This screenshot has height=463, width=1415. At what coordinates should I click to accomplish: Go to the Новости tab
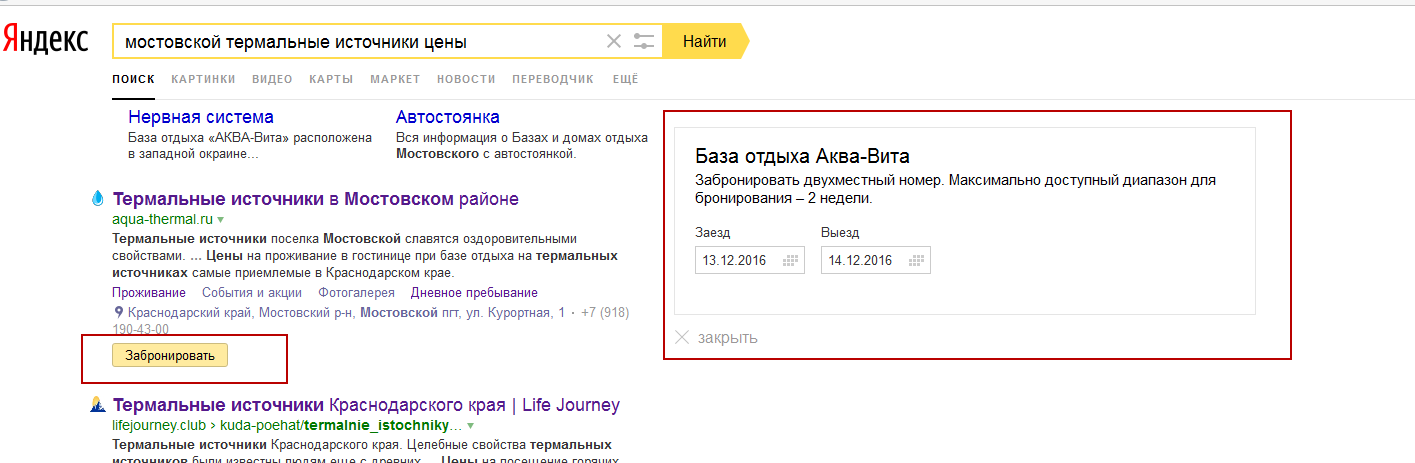(466, 79)
